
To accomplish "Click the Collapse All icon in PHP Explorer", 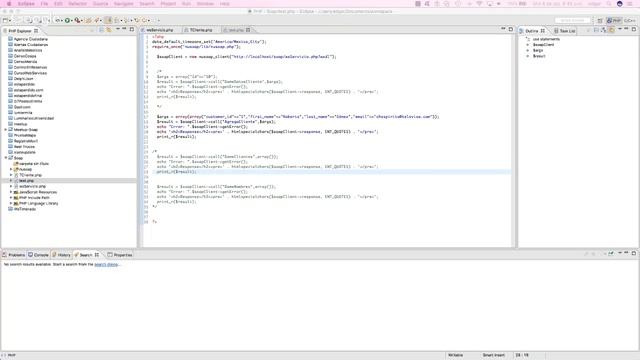I will click(x=102, y=30).
